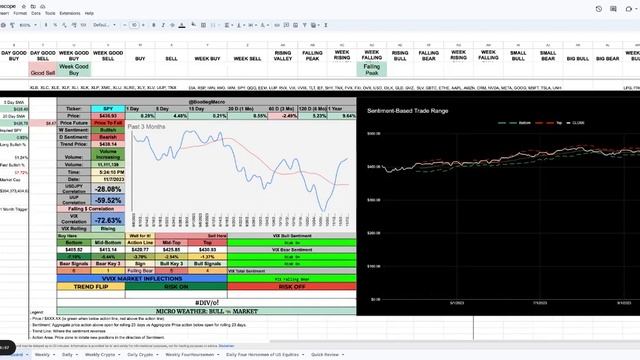Activate the paint format tool

(x=13, y=25)
